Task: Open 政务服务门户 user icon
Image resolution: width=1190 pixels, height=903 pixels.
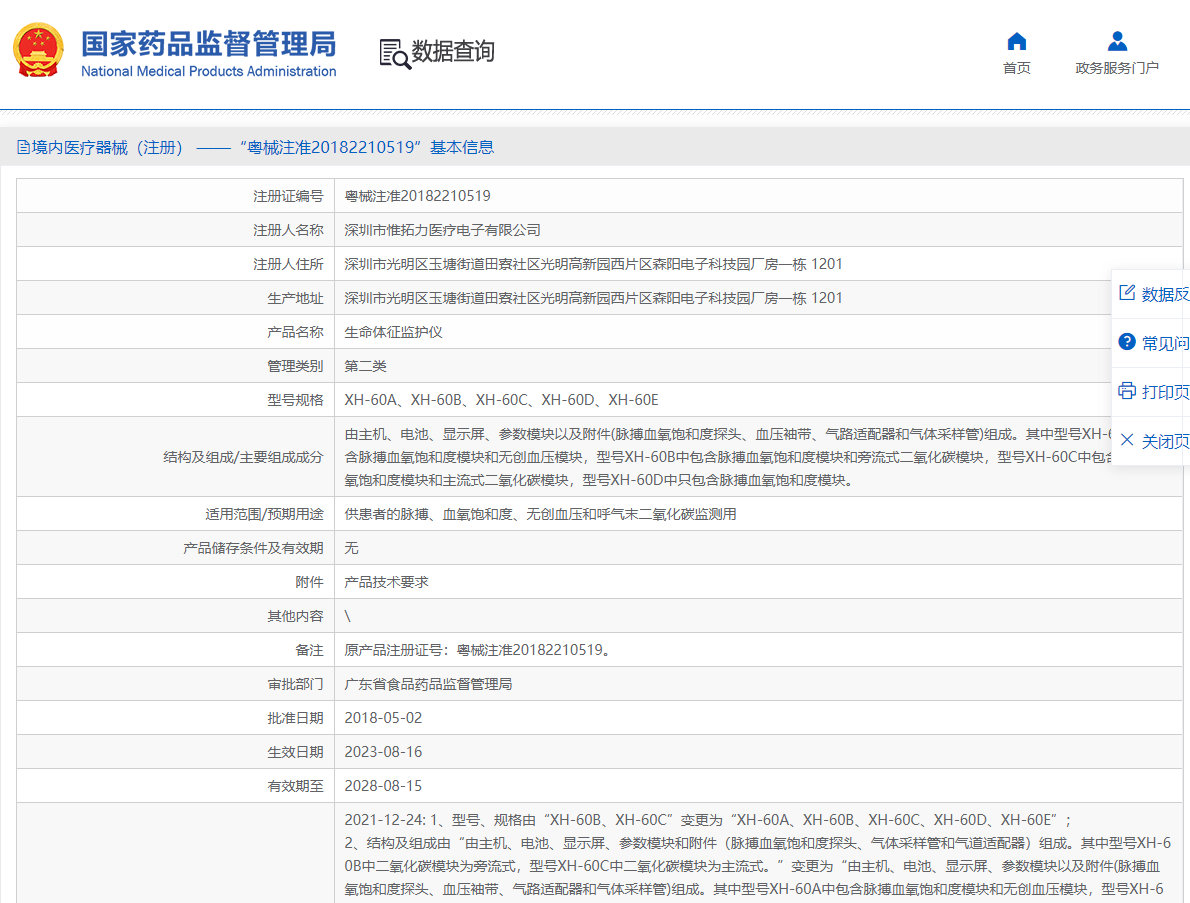Action: [1117, 41]
